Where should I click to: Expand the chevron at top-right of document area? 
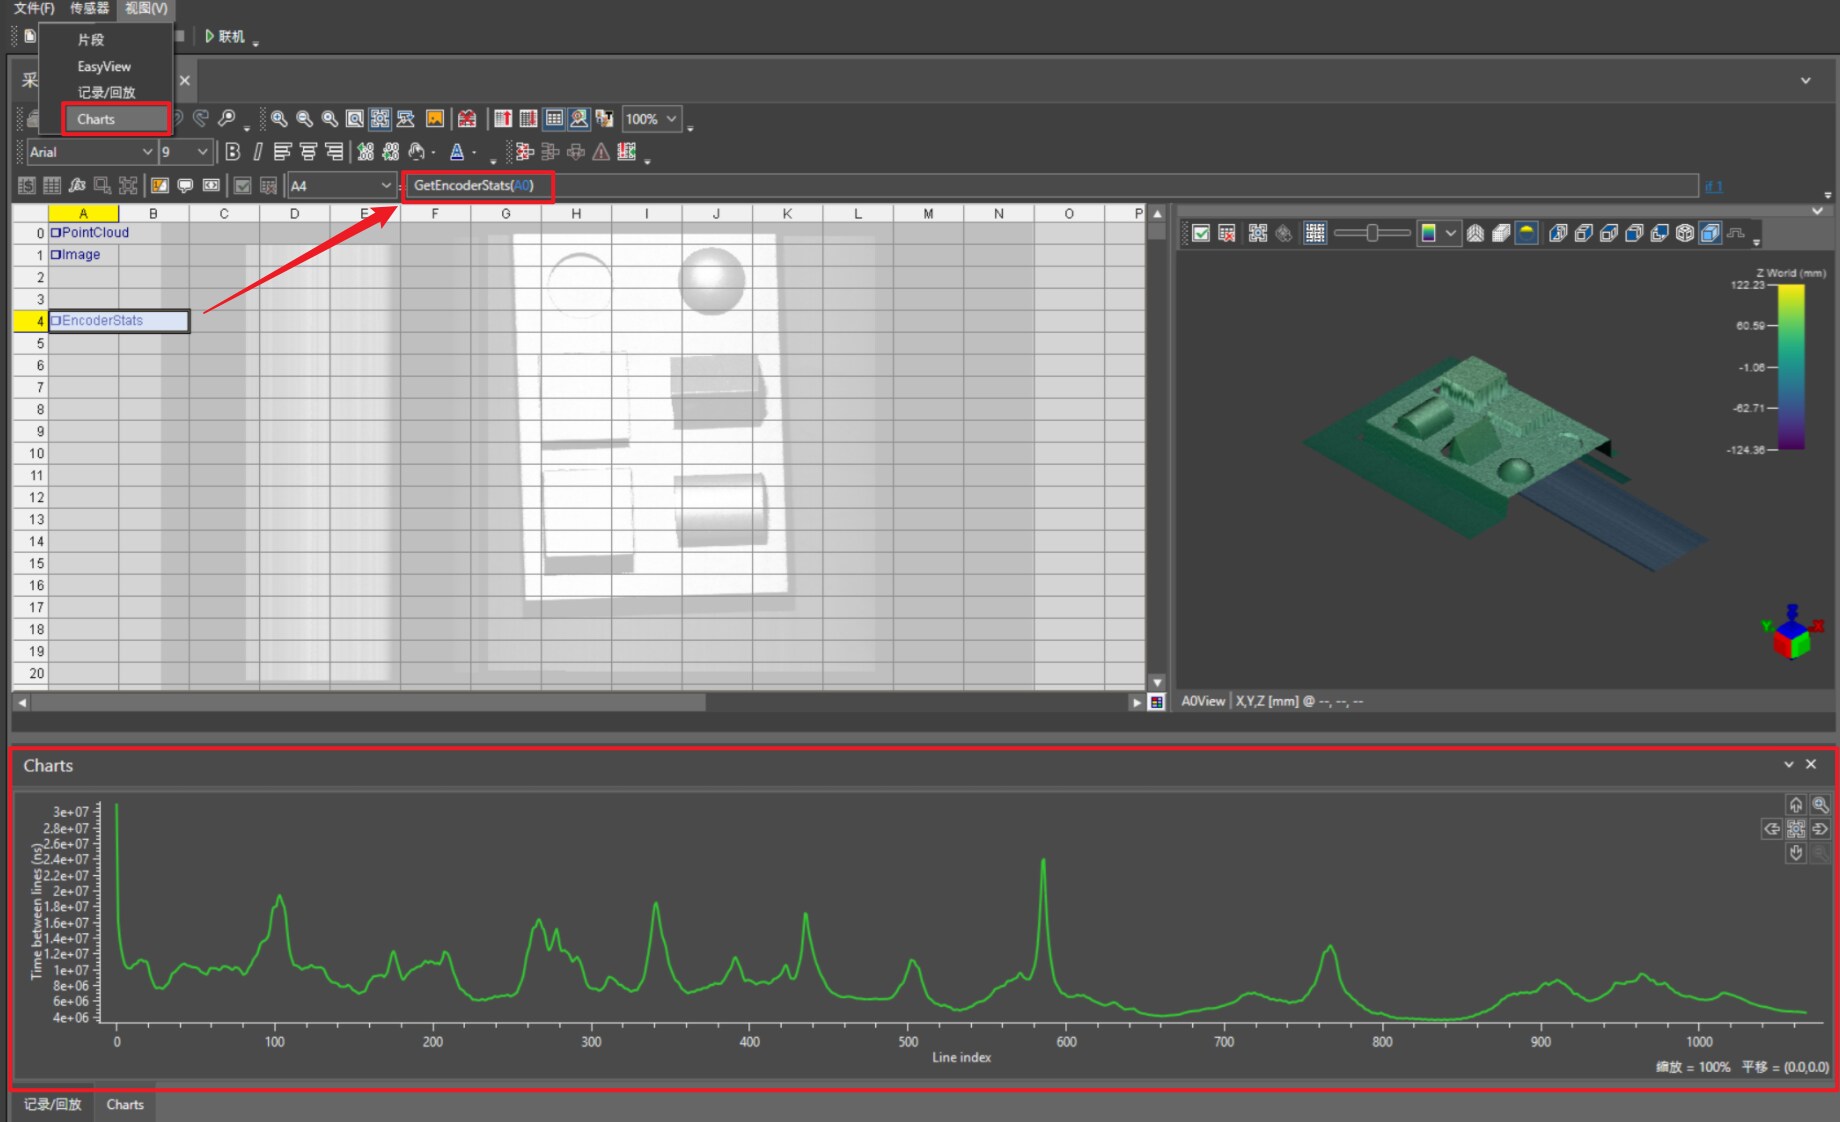pyautogui.click(x=1806, y=81)
